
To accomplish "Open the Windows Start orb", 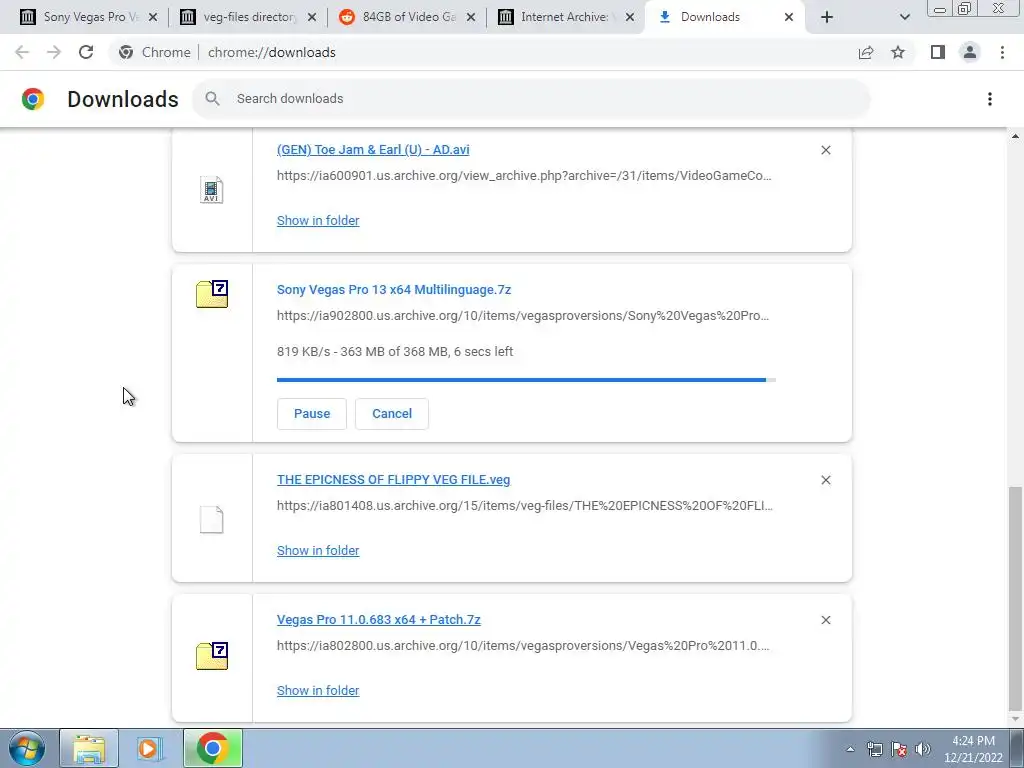I will pyautogui.click(x=26, y=748).
